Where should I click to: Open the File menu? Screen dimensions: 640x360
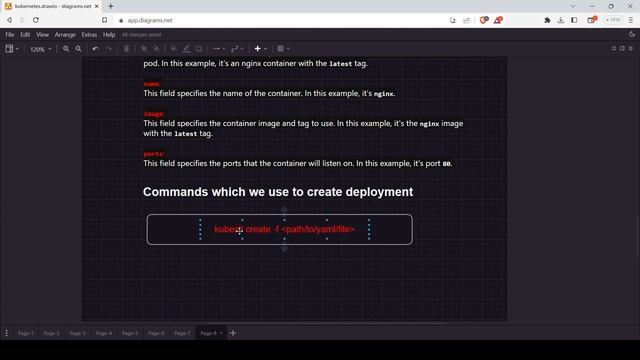point(10,35)
